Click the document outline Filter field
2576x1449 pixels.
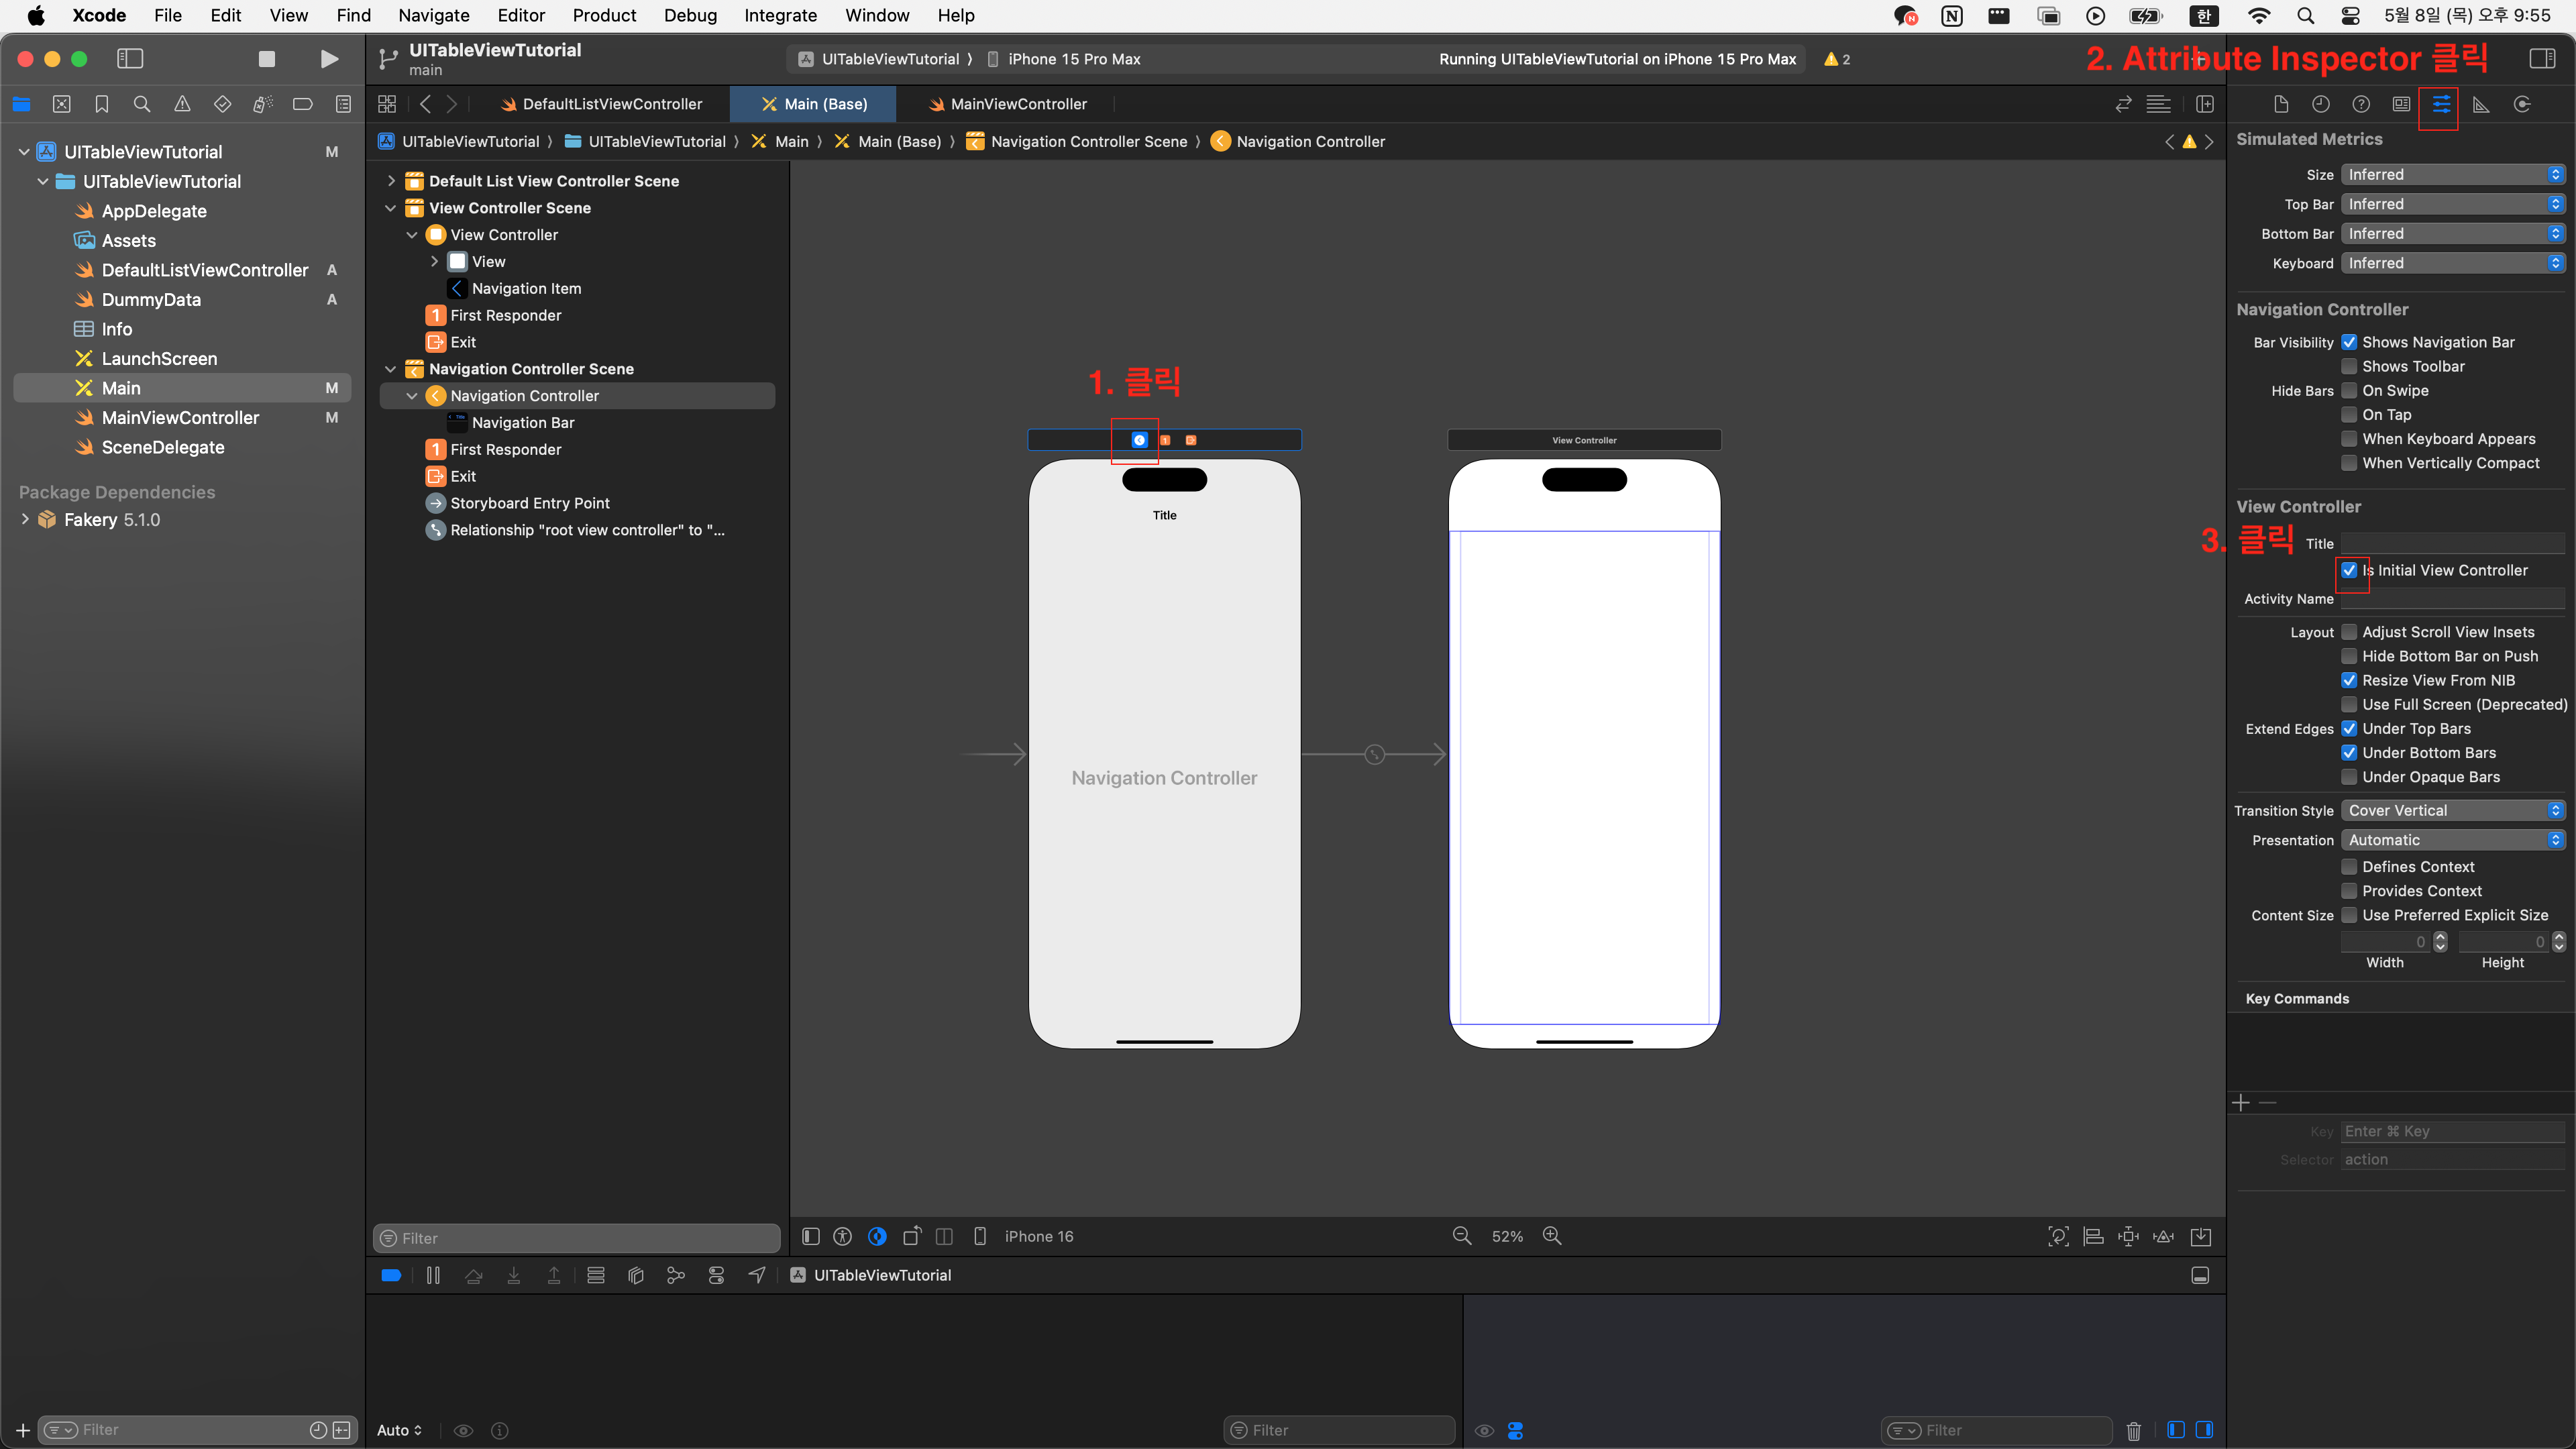click(x=577, y=1238)
